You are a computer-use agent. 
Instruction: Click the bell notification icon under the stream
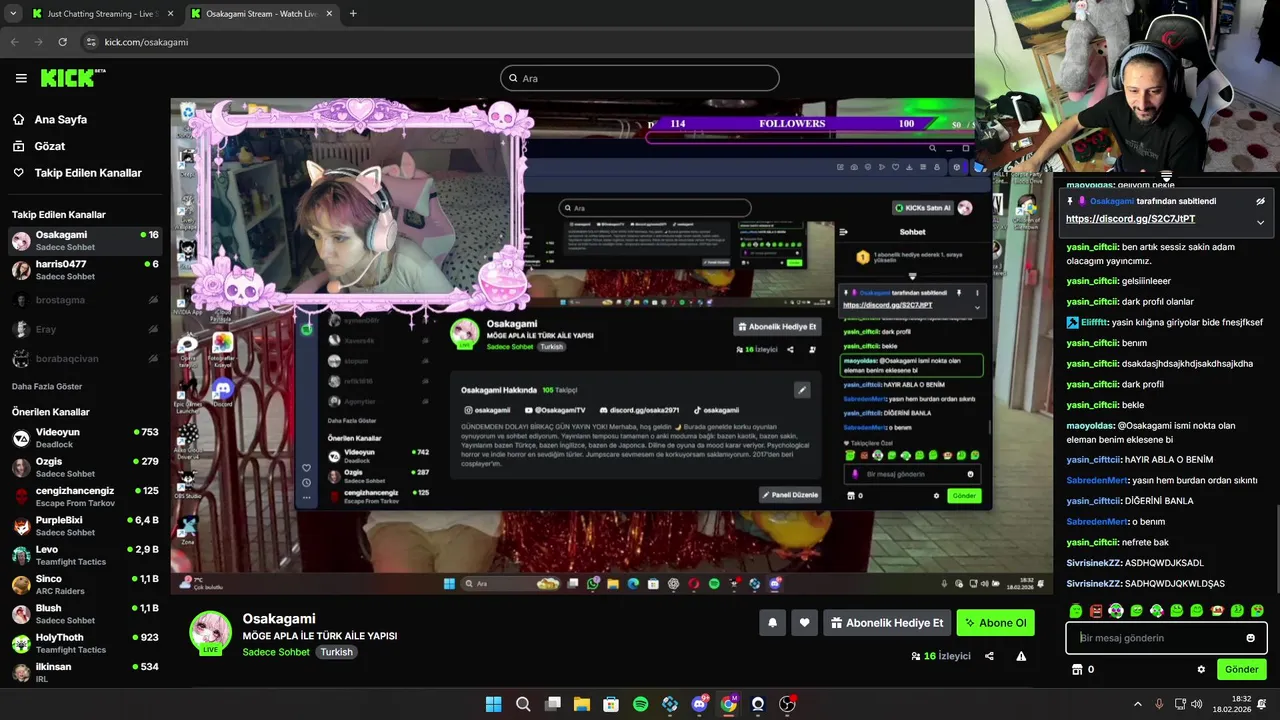pos(772,623)
